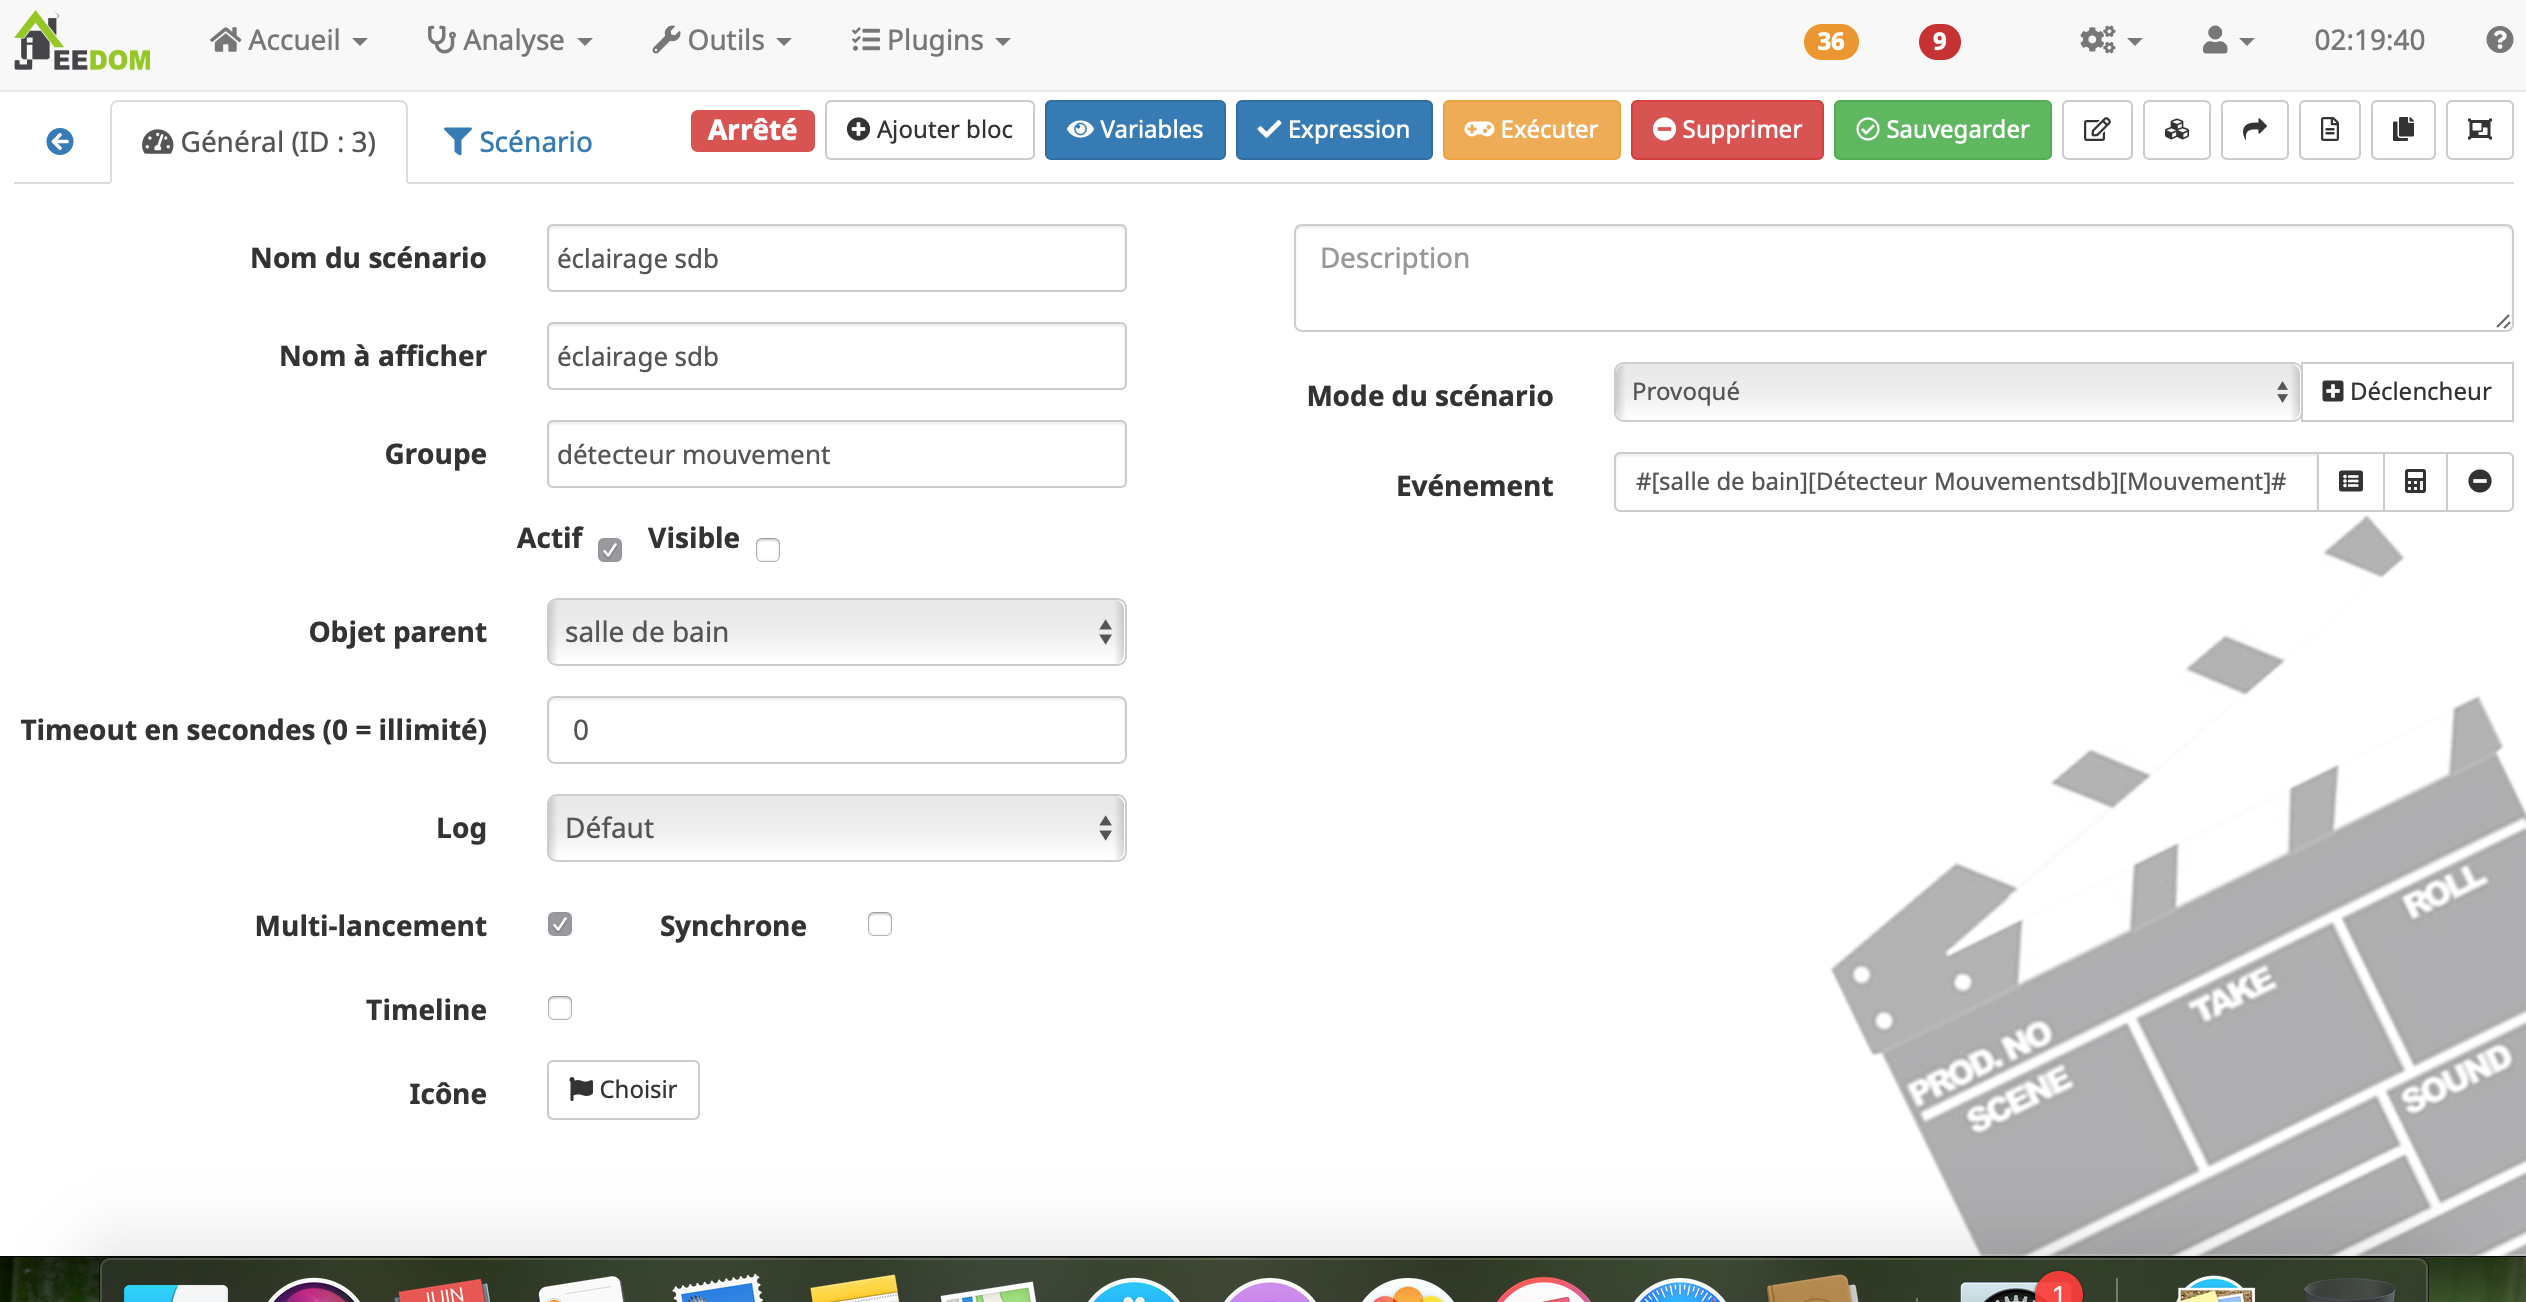
Task: Enable the Synchrone checkbox
Action: click(880, 924)
